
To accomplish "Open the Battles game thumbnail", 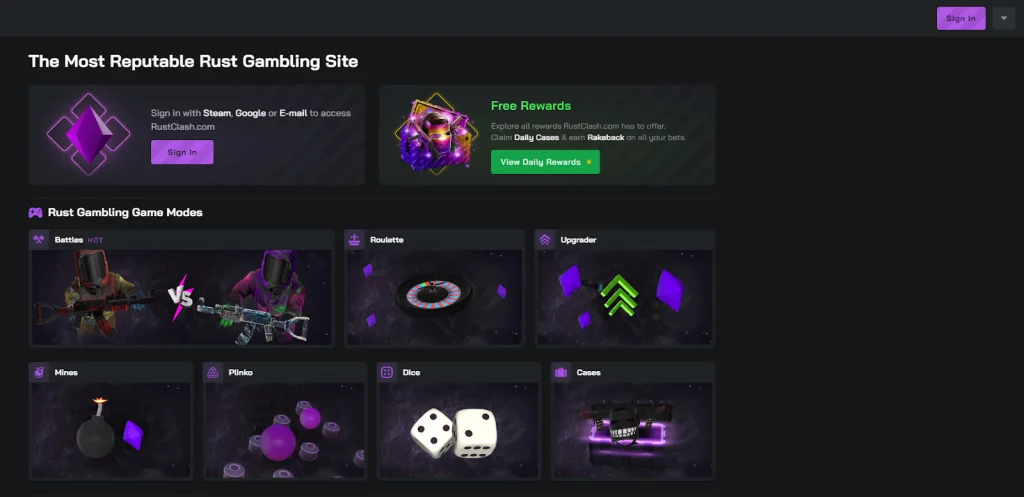I will (x=182, y=297).
